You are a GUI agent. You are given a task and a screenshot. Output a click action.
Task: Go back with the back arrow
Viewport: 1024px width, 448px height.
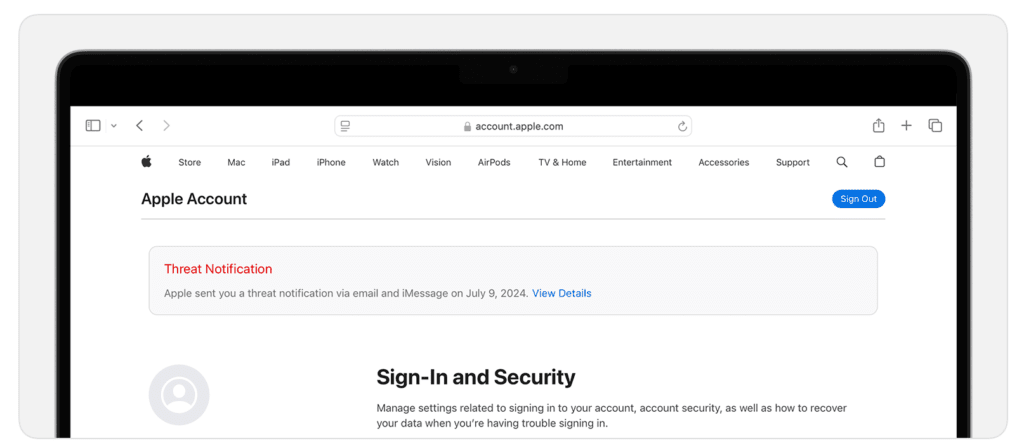click(x=139, y=125)
